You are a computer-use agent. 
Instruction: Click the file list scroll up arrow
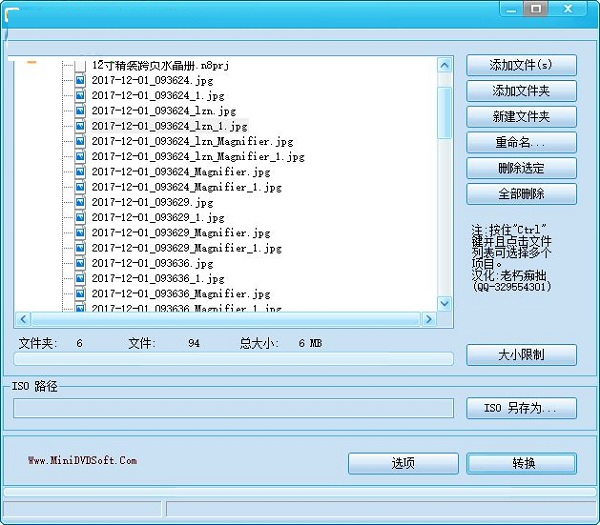click(x=444, y=65)
